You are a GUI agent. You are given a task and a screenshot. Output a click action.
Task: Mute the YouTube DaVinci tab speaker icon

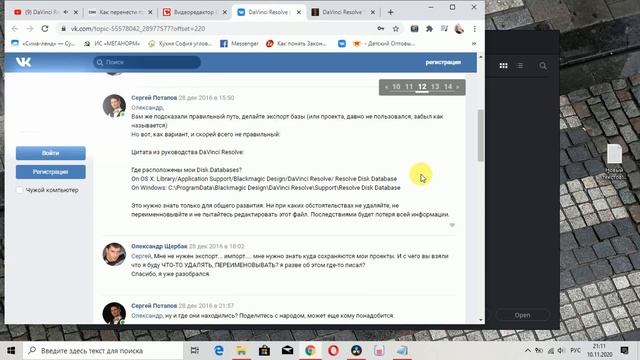point(66,12)
